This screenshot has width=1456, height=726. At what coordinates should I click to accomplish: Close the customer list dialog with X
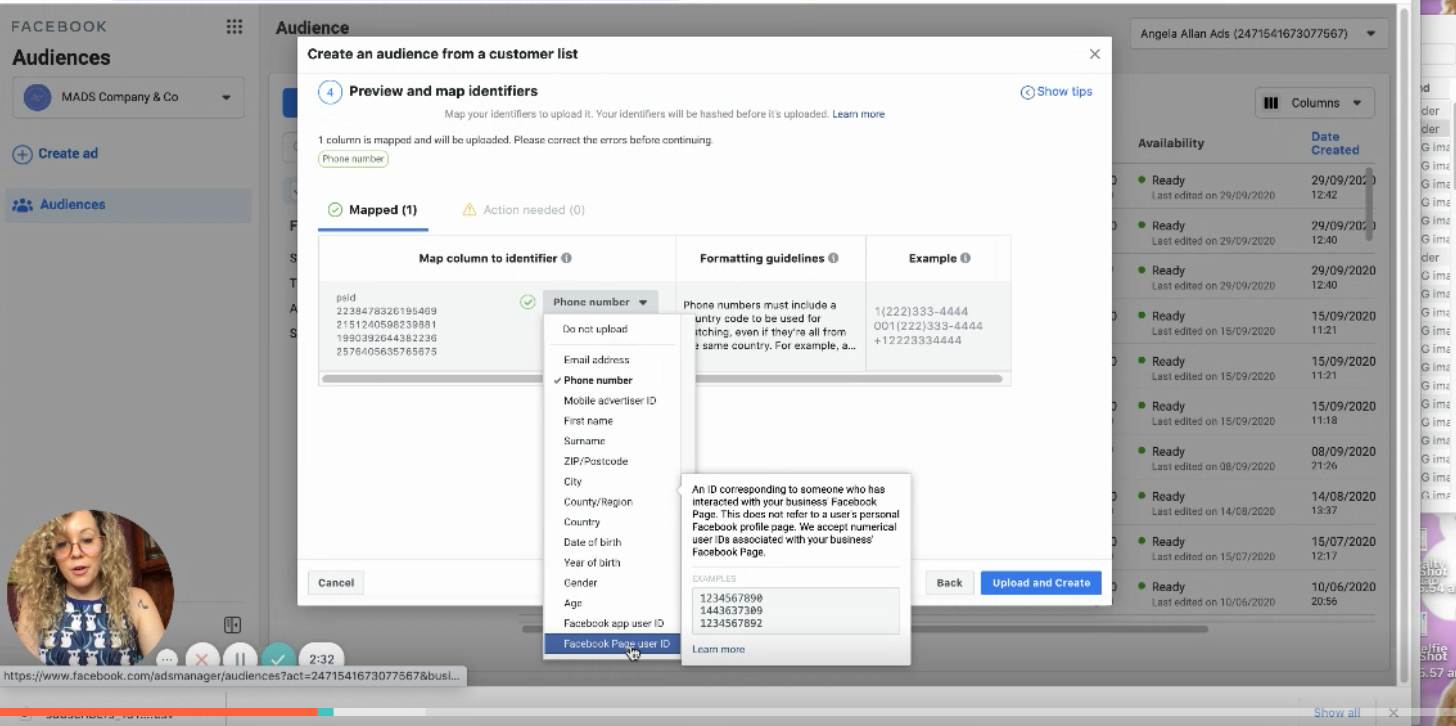pos(1094,54)
